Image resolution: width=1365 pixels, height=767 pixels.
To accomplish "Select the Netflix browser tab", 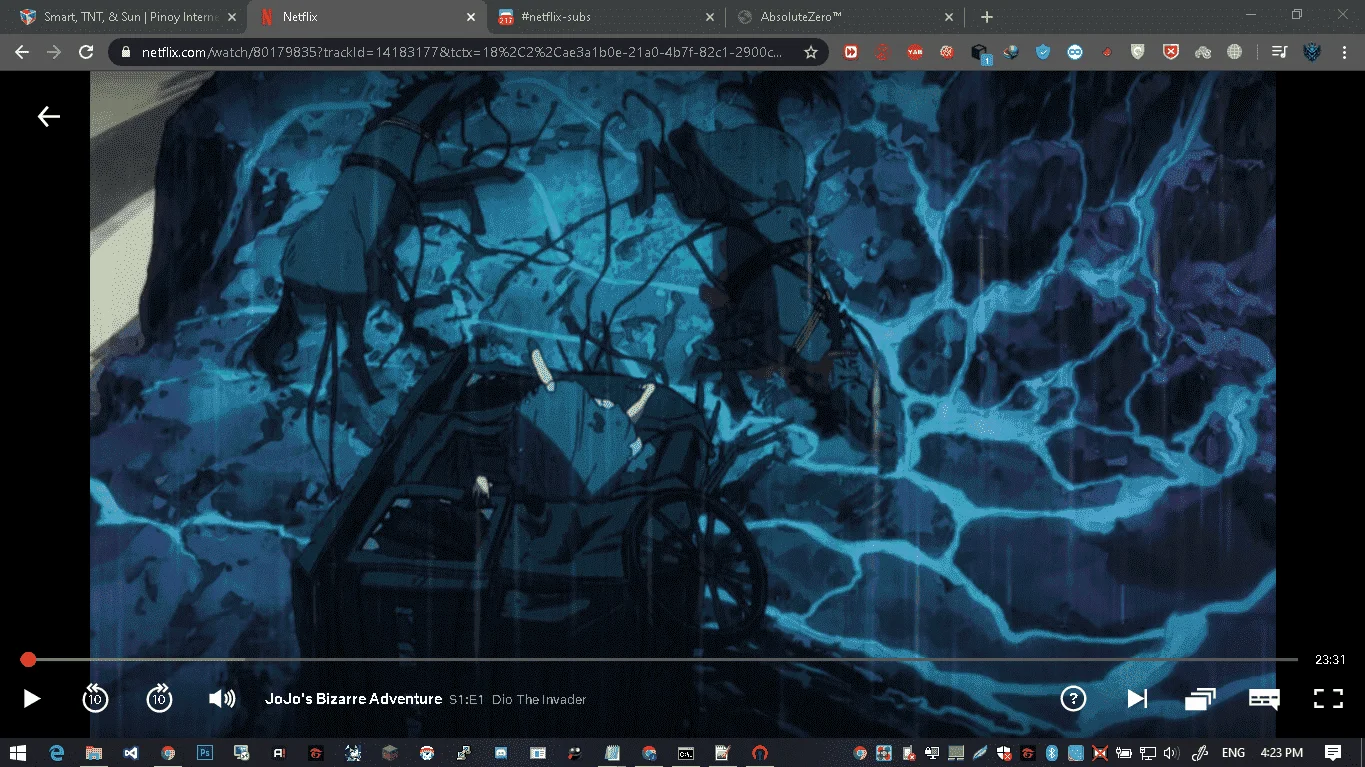I will point(366,17).
